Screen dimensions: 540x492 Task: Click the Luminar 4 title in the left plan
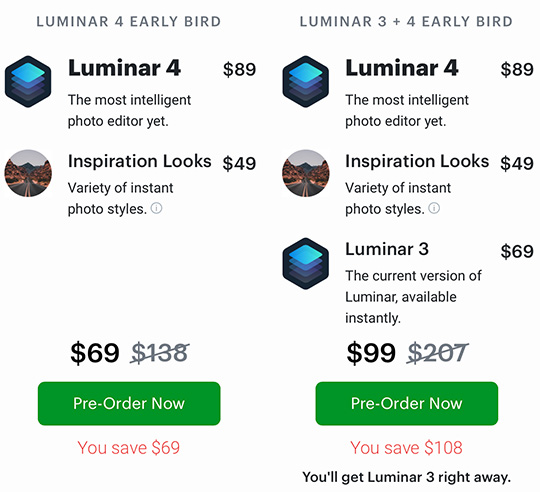[124, 68]
